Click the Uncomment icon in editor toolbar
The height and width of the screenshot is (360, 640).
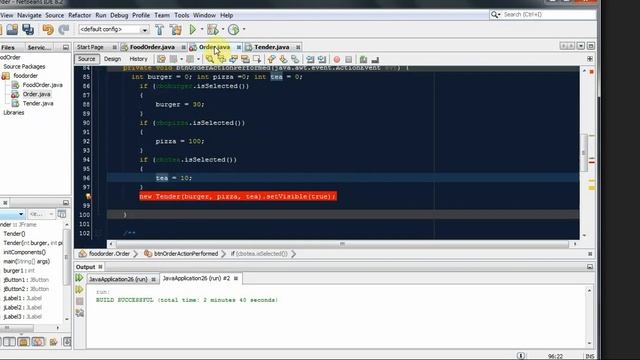coord(375,59)
